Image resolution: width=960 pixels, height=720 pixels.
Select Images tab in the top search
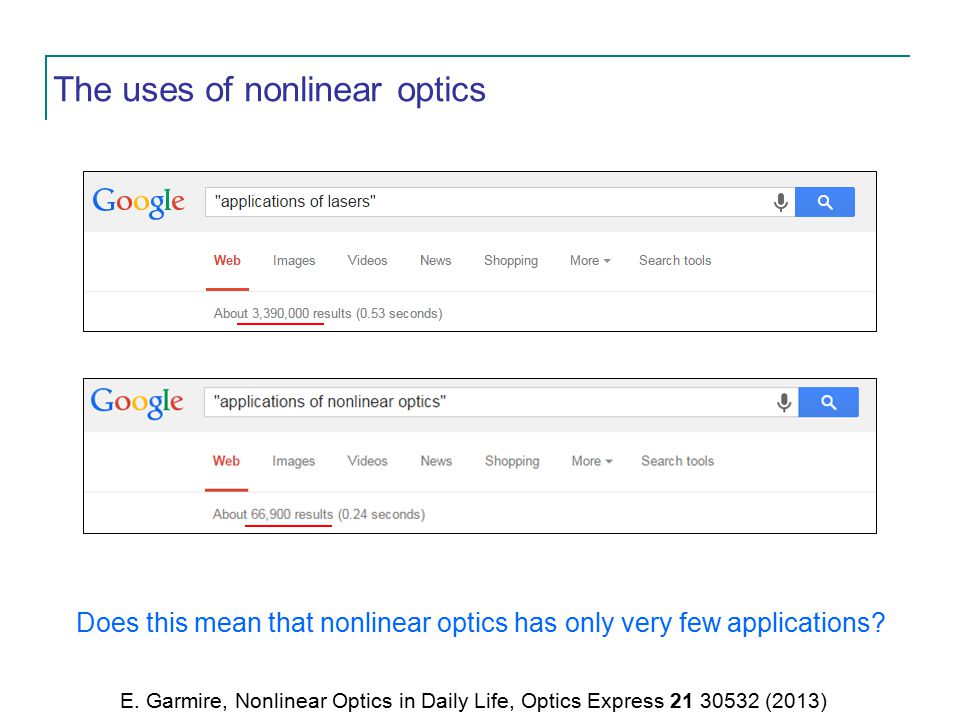tap(294, 261)
